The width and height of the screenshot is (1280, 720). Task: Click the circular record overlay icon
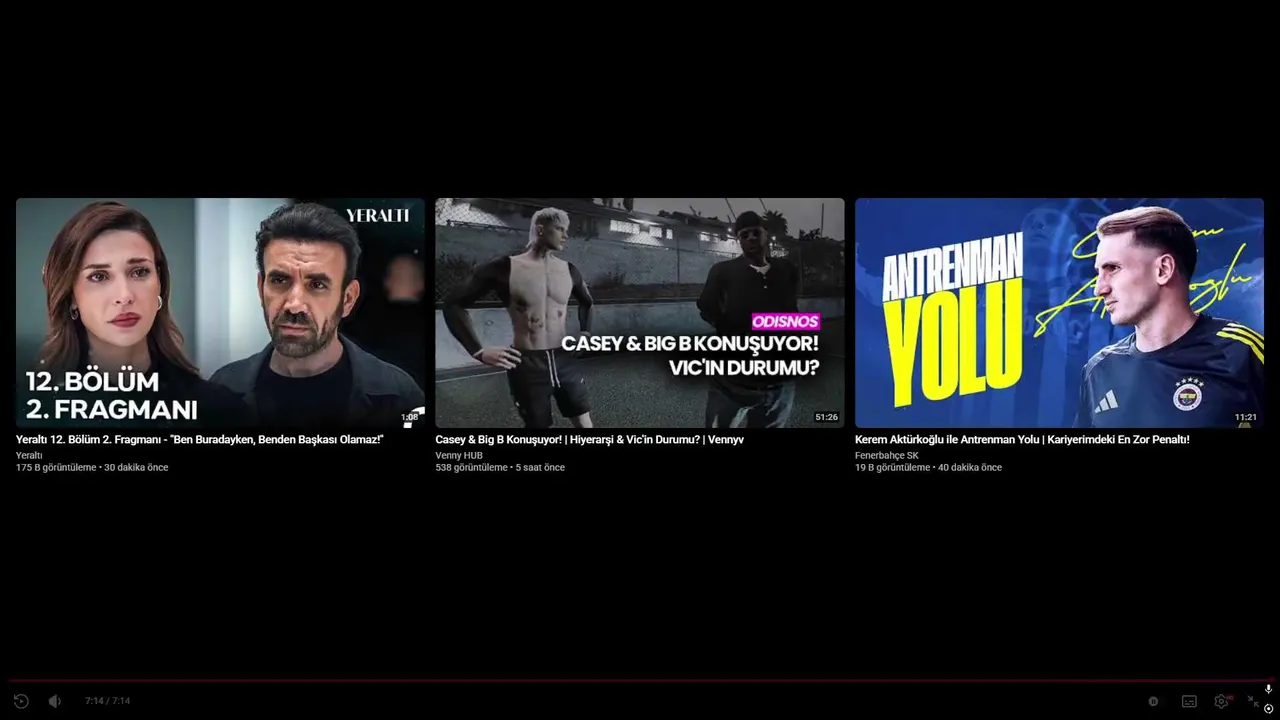pyautogui.click(x=1268, y=709)
